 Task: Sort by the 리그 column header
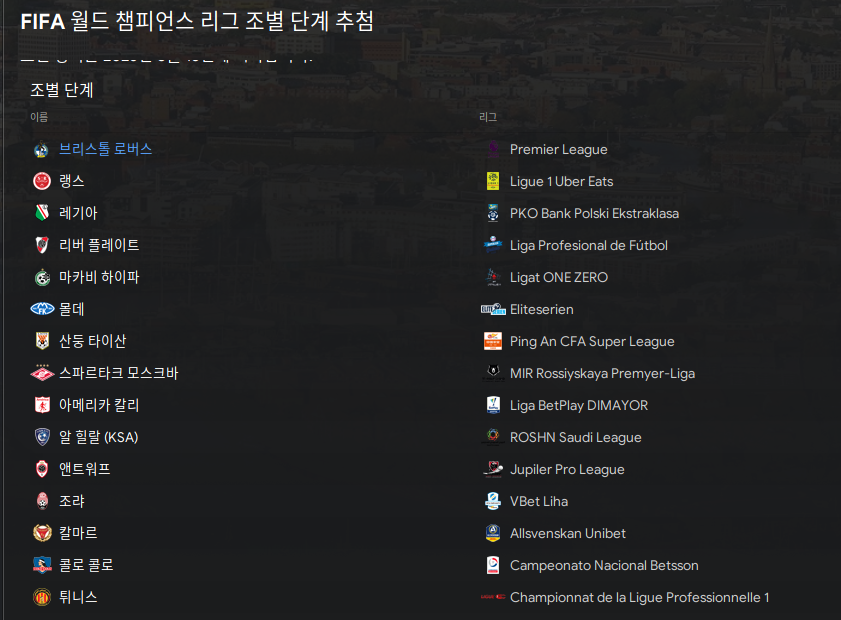pyautogui.click(x=488, y=117)
